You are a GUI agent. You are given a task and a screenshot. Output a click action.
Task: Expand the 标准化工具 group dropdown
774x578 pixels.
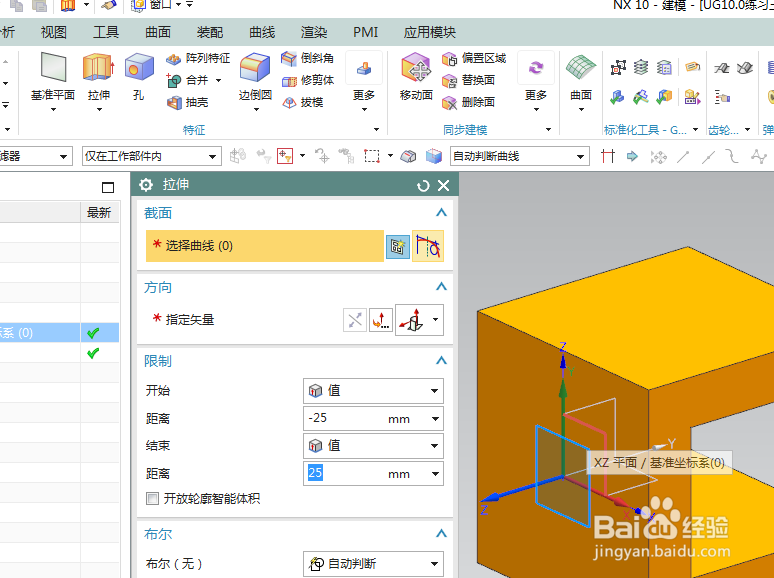pyautogui.click(x=696, y=130)
